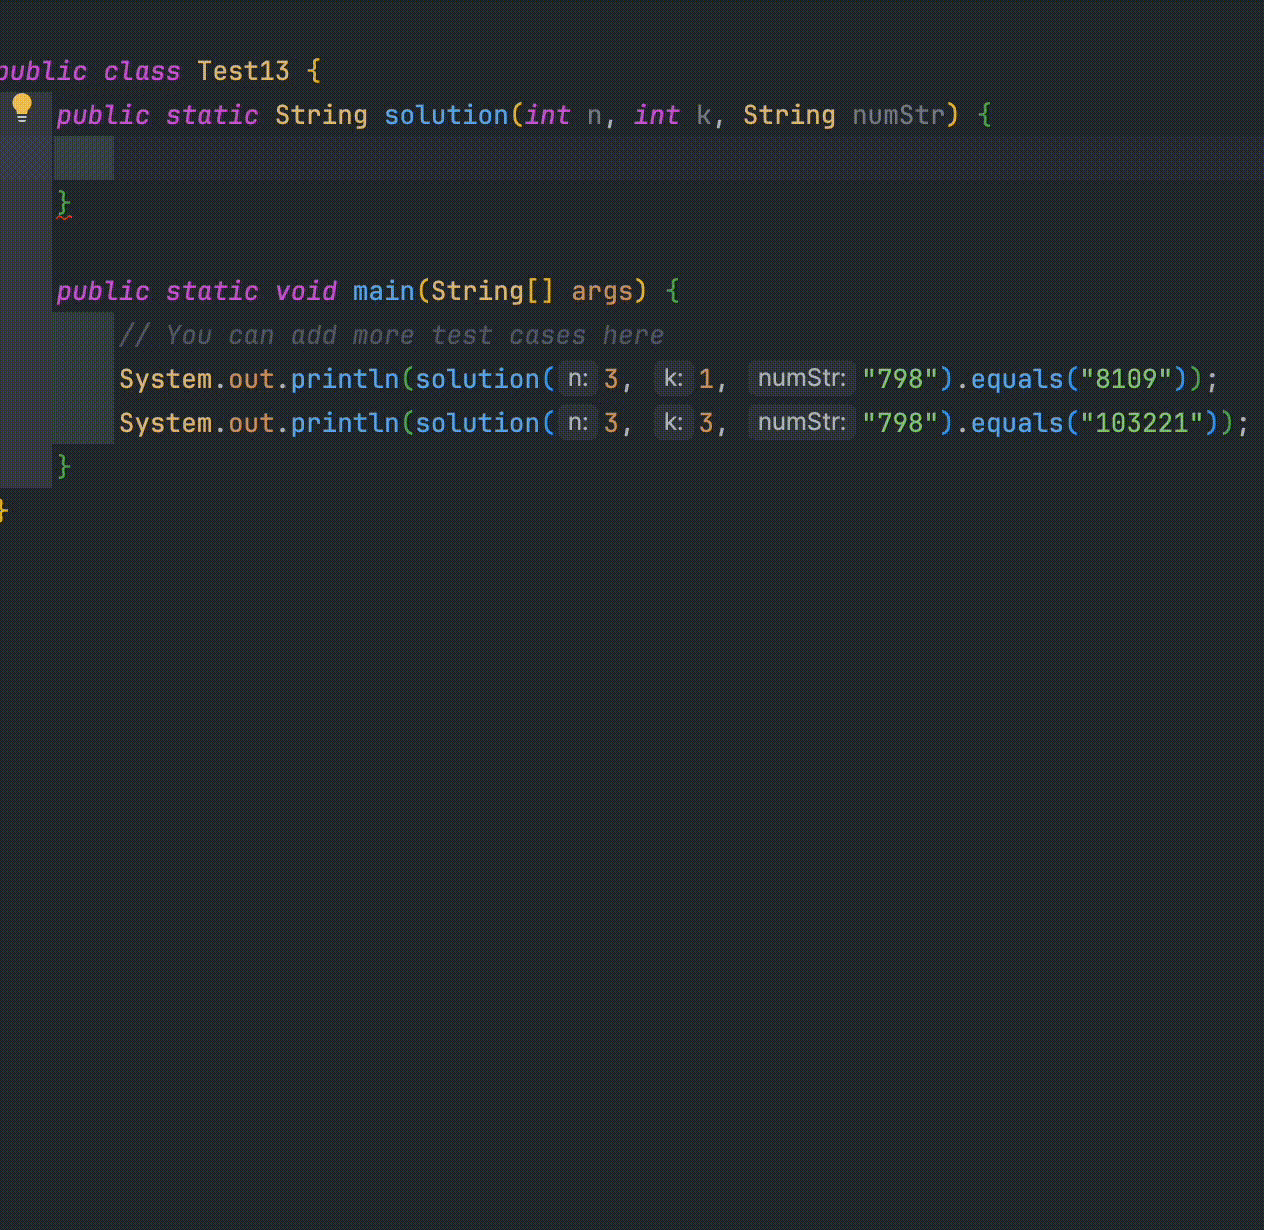Viewport: 1264px width, 1230px height.
Task: Click the "k:" inlay hint on first test case
Action: pyautogui.click(x=673, y=378)
